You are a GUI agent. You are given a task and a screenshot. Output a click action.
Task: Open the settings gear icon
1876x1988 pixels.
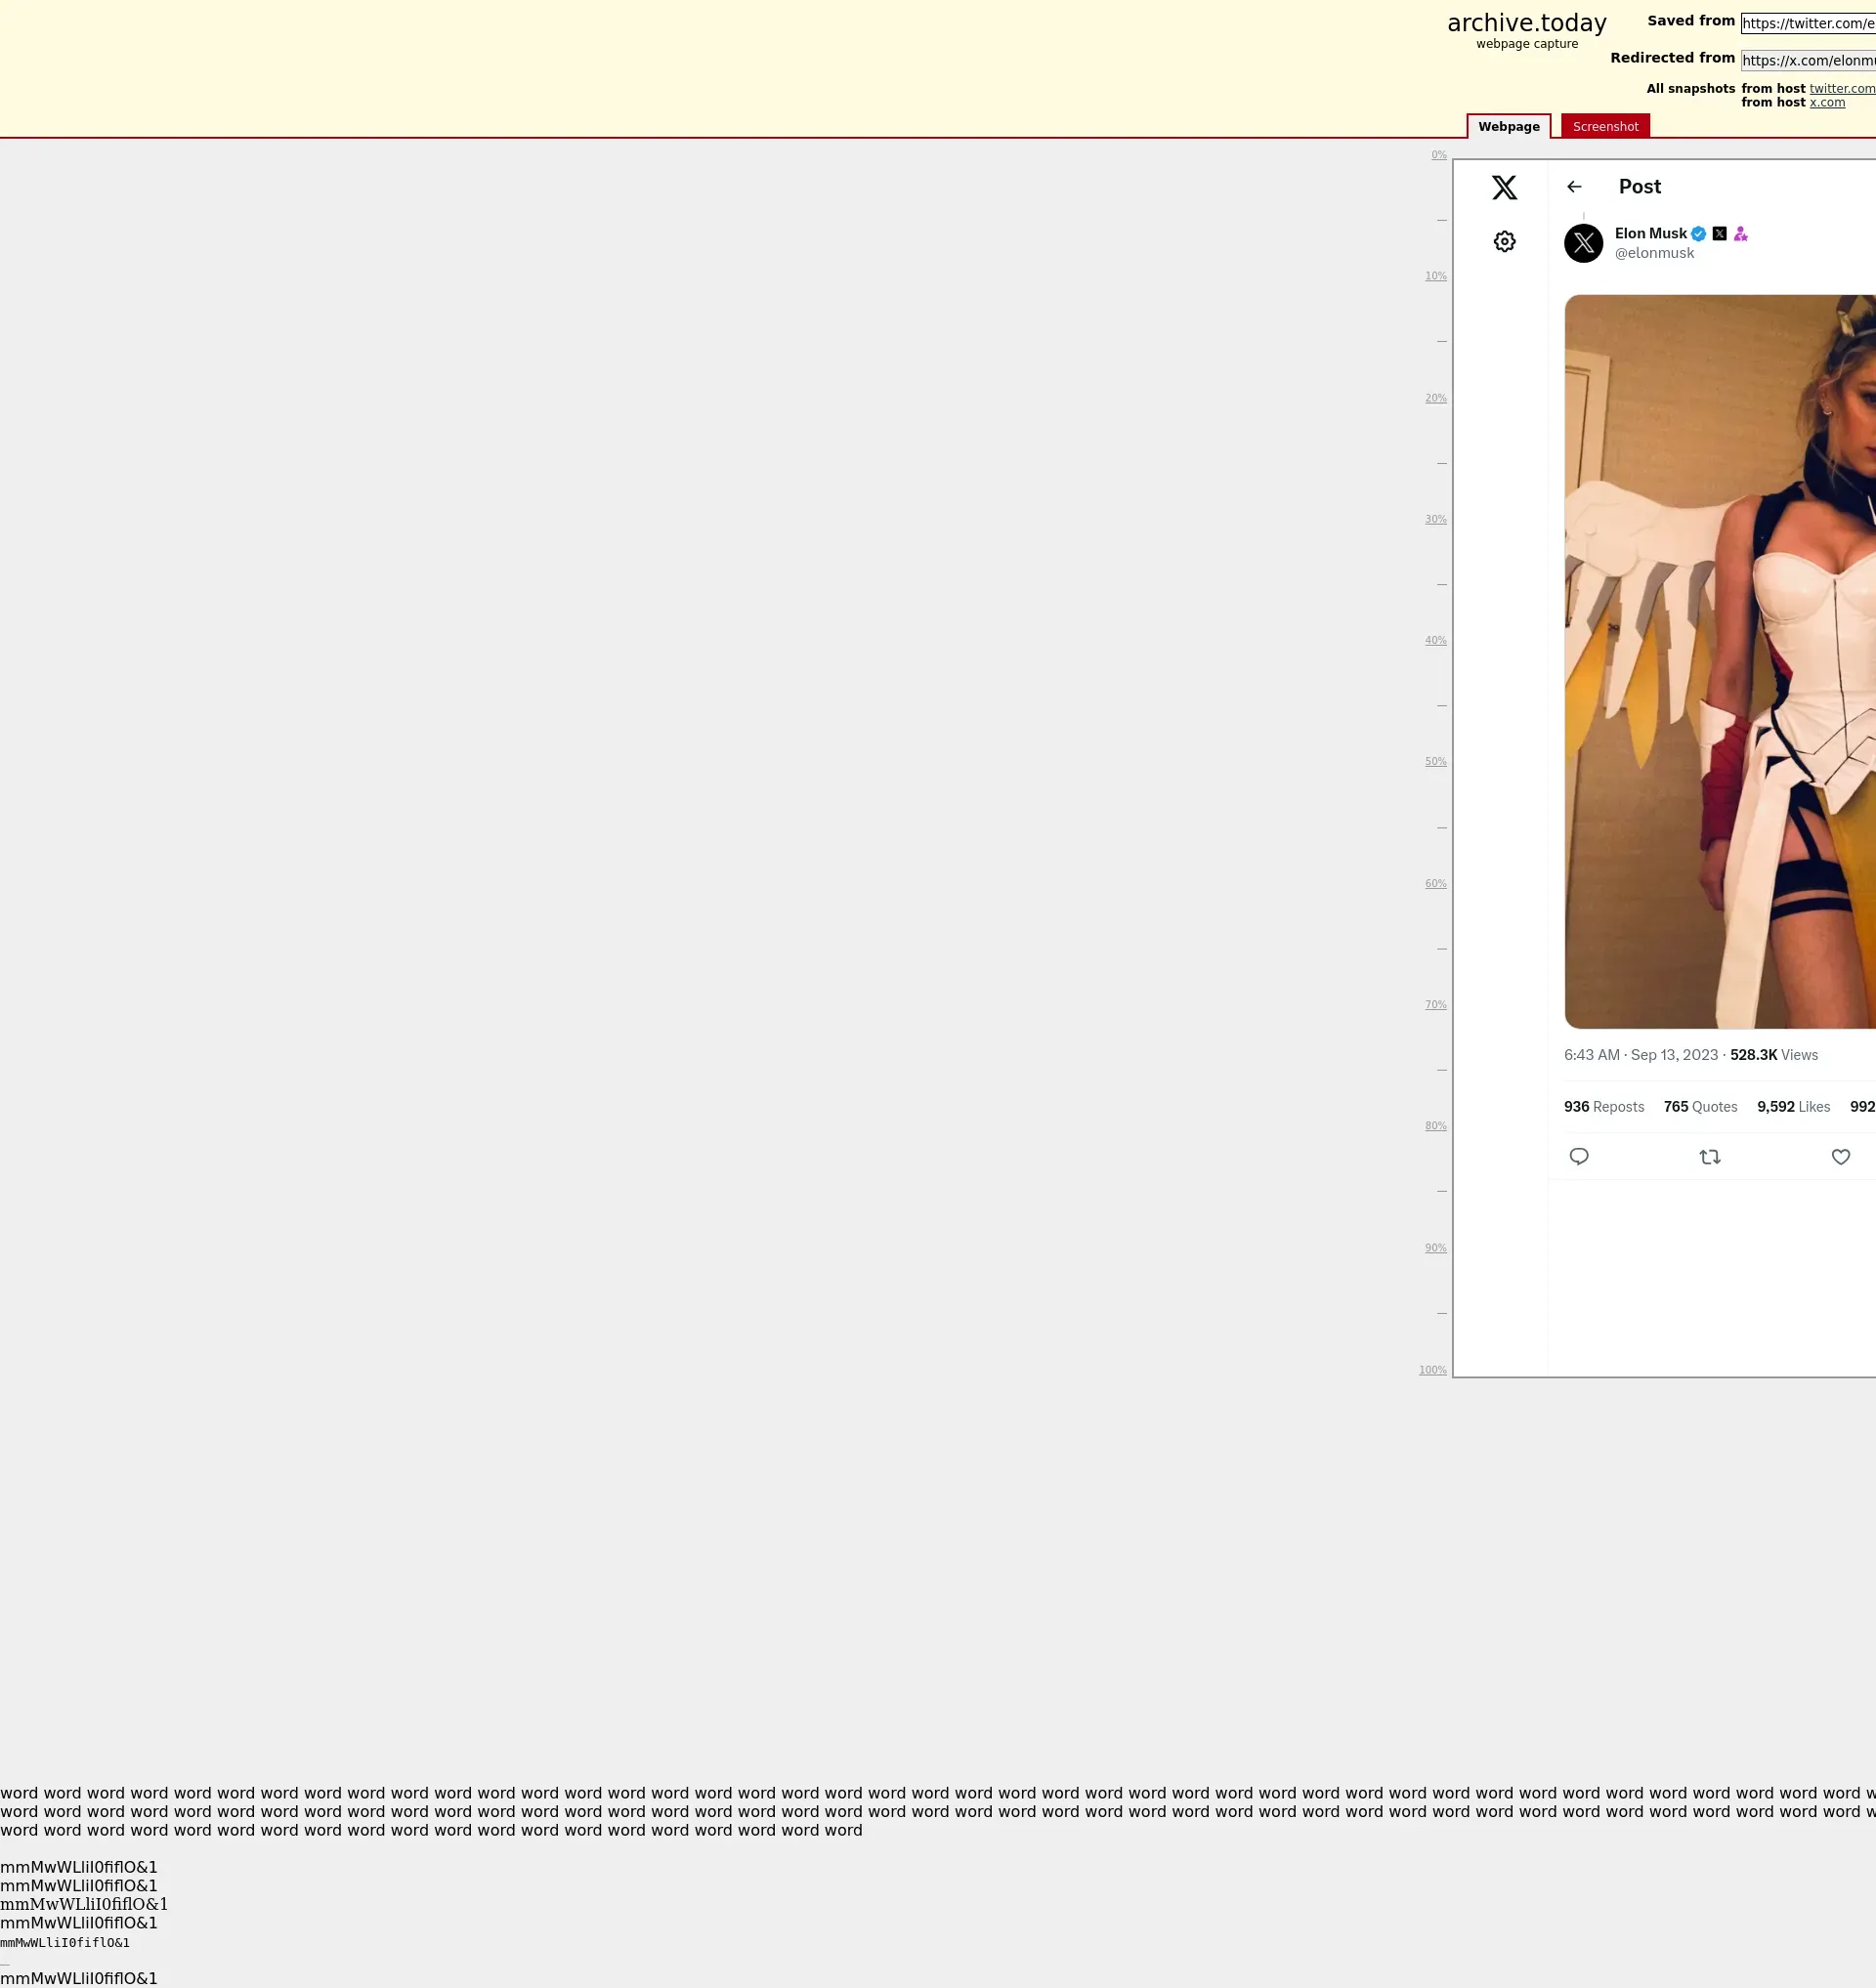pyautogui.click(x=1504, y=242)
